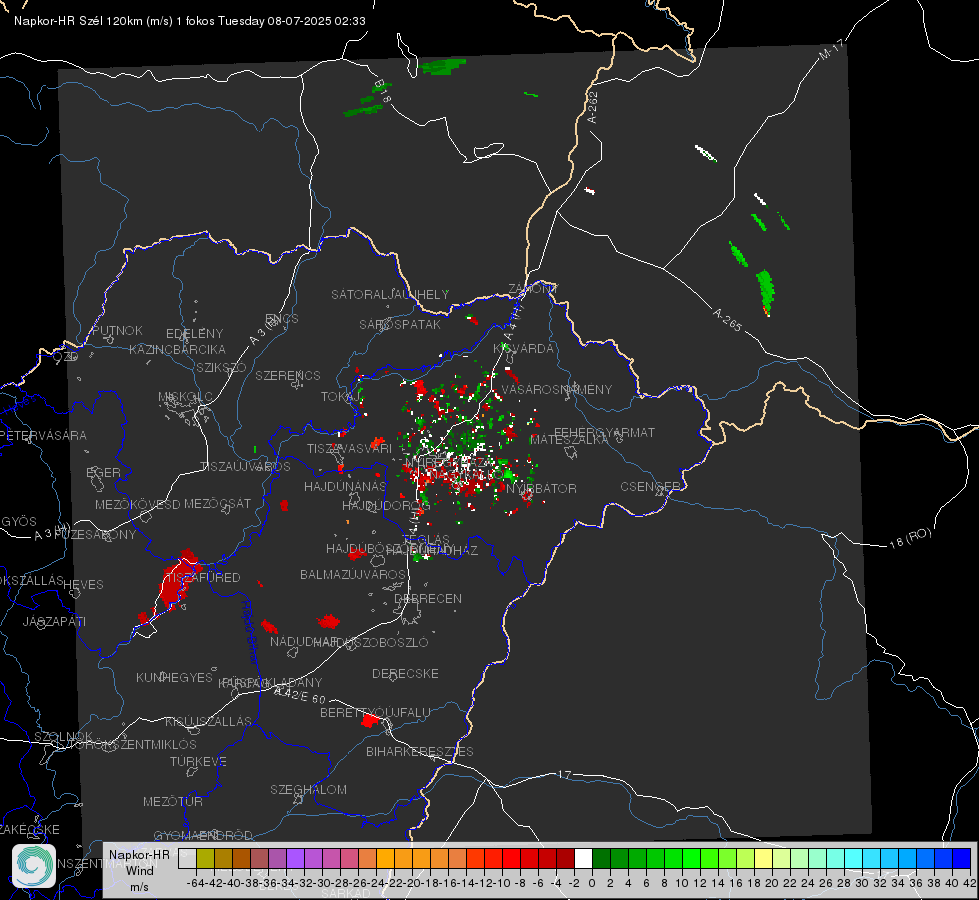The height and width of the screenshot is (900, 979).
Task: Select the KISÚJSZÁLLÁS label
Action: coord(208,722)
